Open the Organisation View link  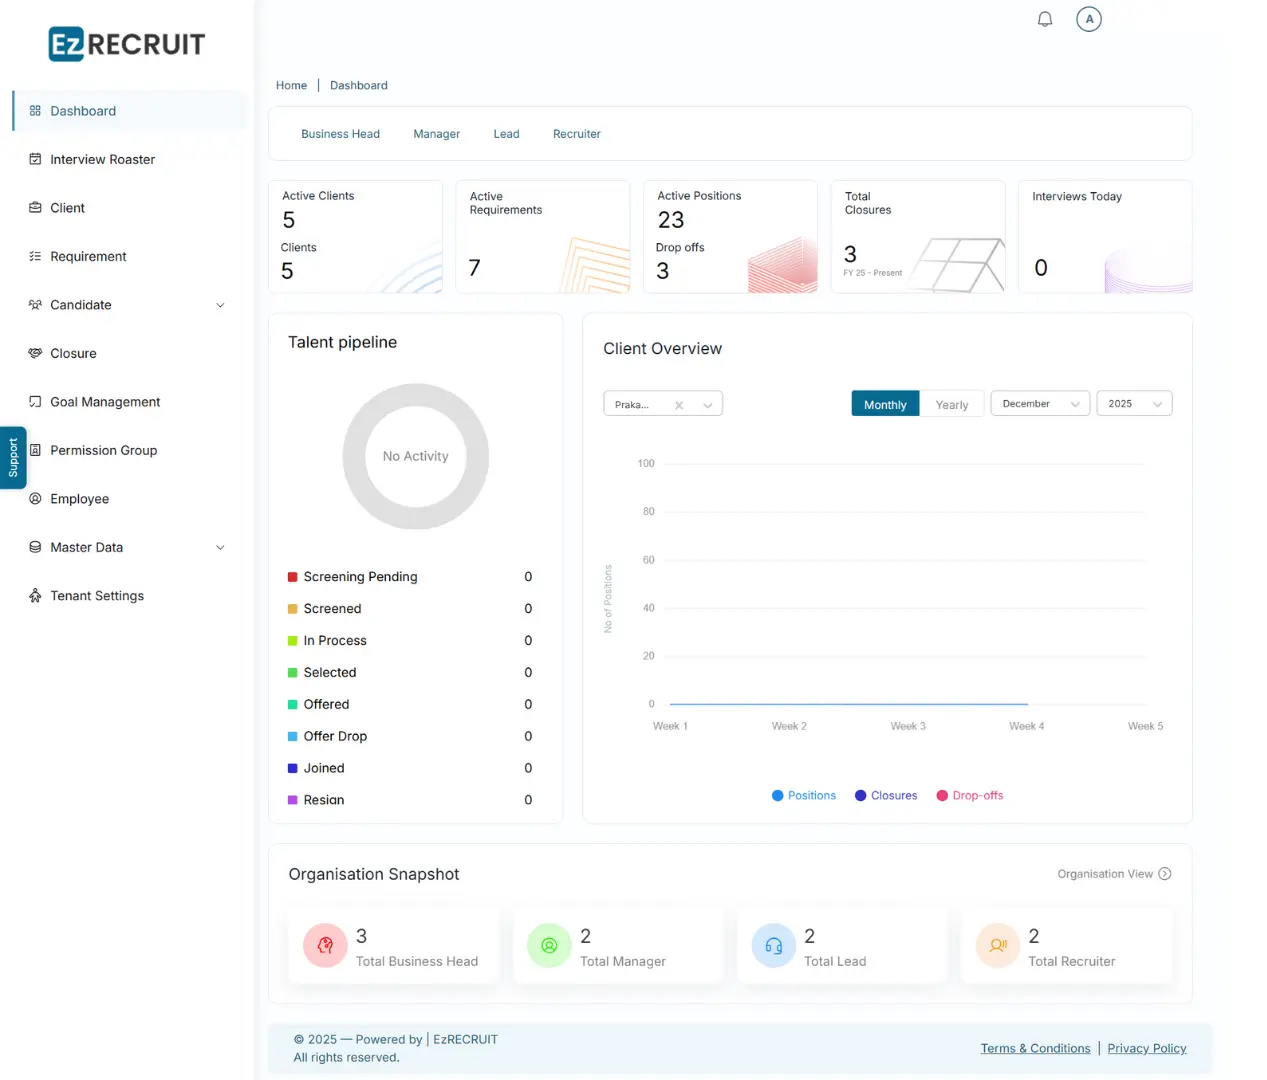click(x=1114, y=874)
